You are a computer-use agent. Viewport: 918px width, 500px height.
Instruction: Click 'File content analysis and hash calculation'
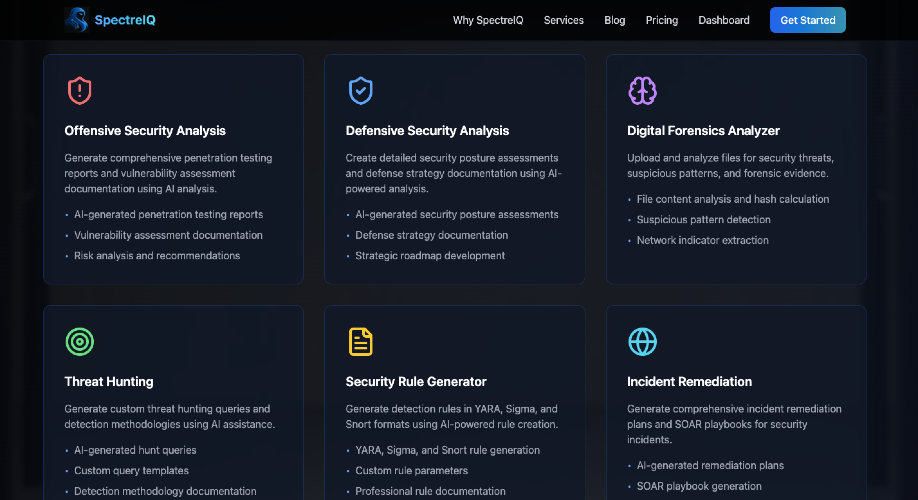(733, 199)
